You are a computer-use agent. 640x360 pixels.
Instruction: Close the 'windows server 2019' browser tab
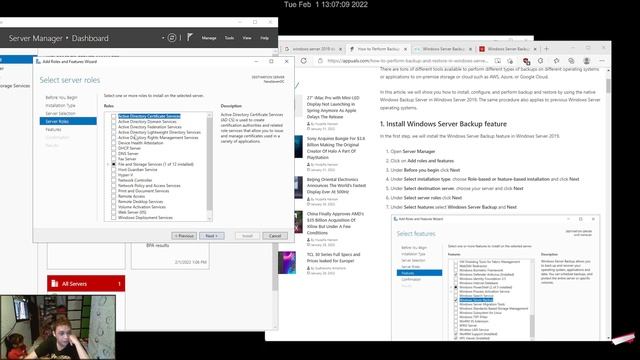(x=340, y=49)
